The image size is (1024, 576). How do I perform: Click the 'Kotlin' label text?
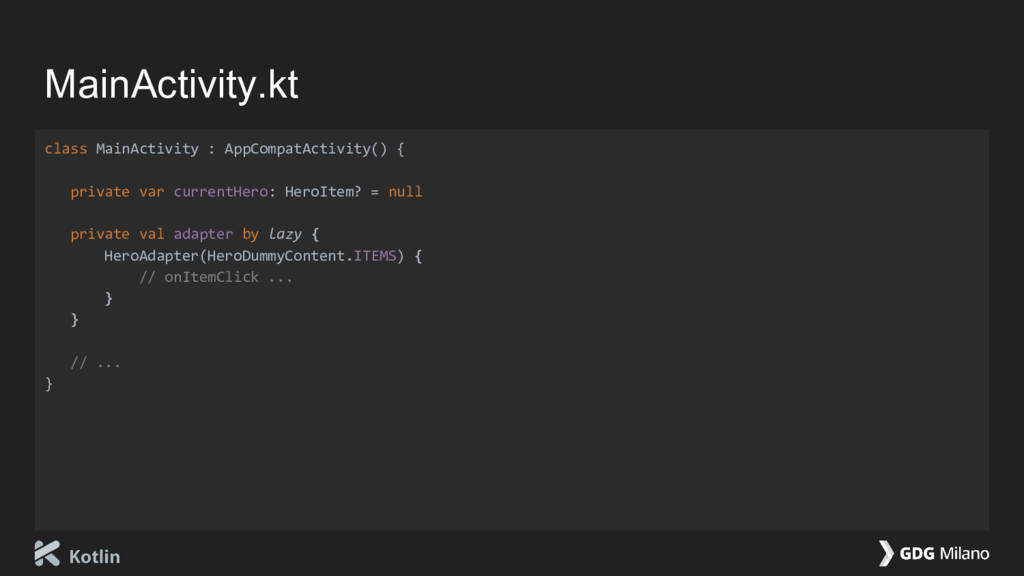point(95,556)
